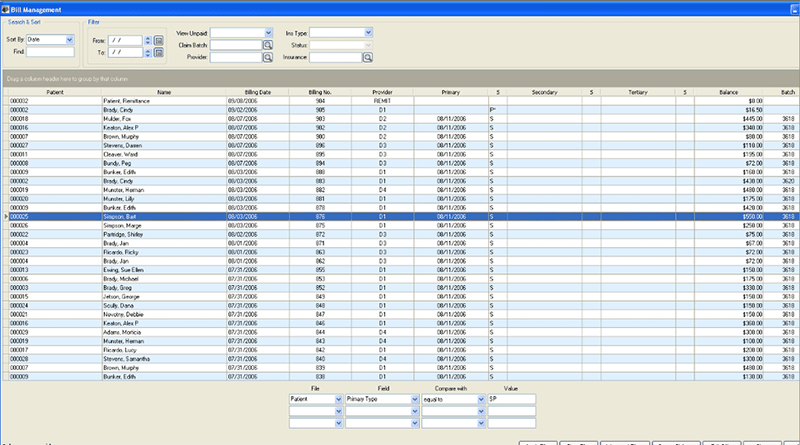Open the To date calendar picker
Viewport: 800px width, 445px height.
pos(159,52)
